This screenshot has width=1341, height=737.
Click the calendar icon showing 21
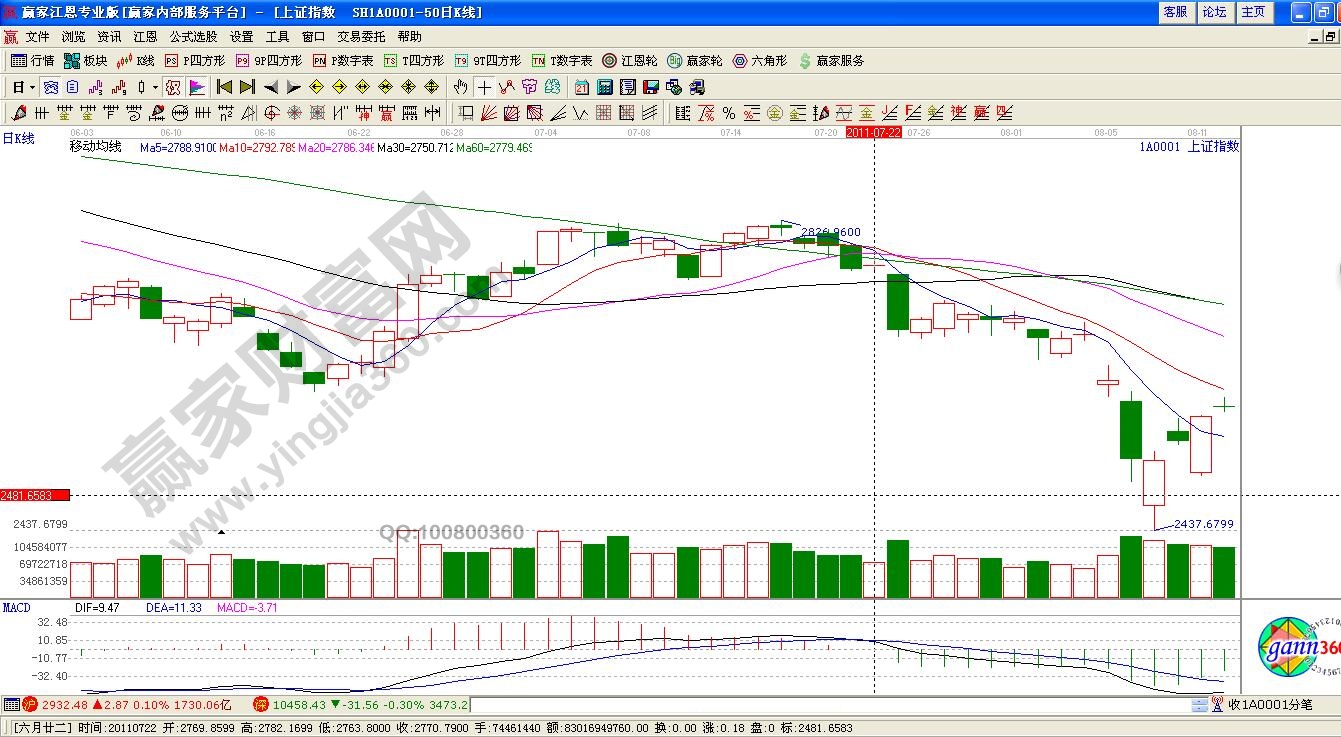pos(581,87)
